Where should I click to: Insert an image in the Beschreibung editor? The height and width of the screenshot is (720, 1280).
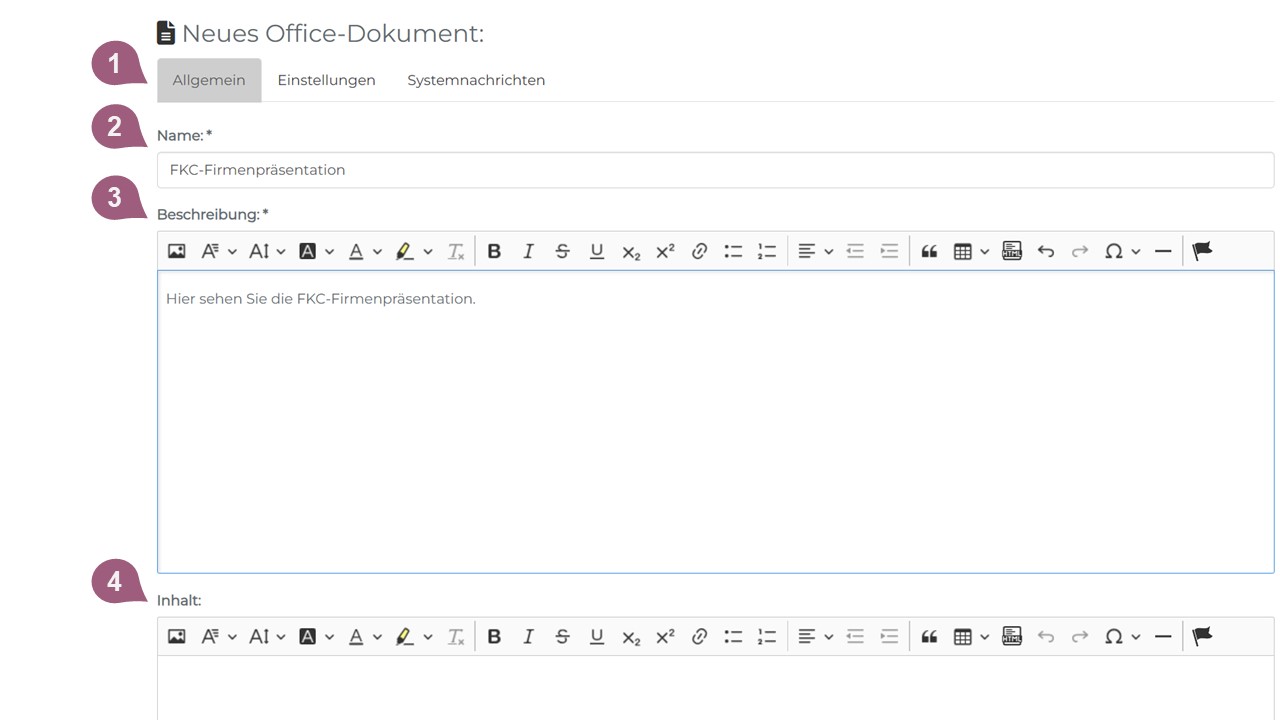tap(176, 251)
